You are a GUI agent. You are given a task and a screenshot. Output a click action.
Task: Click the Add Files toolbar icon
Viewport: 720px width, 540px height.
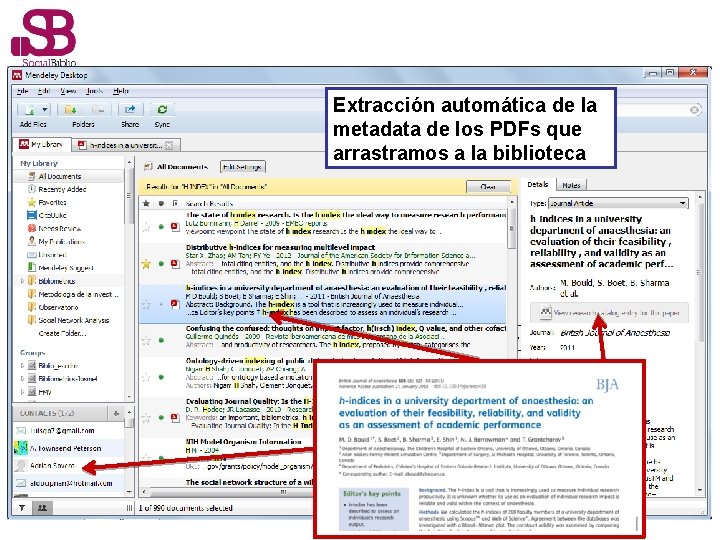pyautogui.click(x=29, y=110)
